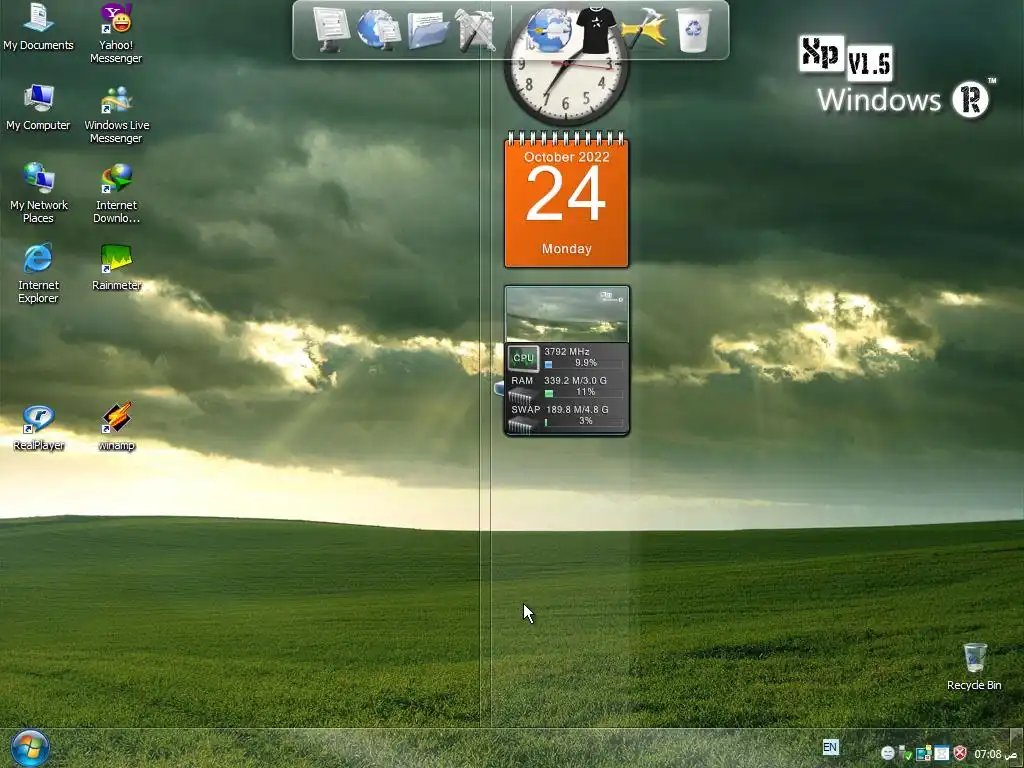Click the 339.2 M/3.0 G RAM text
This screenshot has height=768, width=1024.
(575, 380)
